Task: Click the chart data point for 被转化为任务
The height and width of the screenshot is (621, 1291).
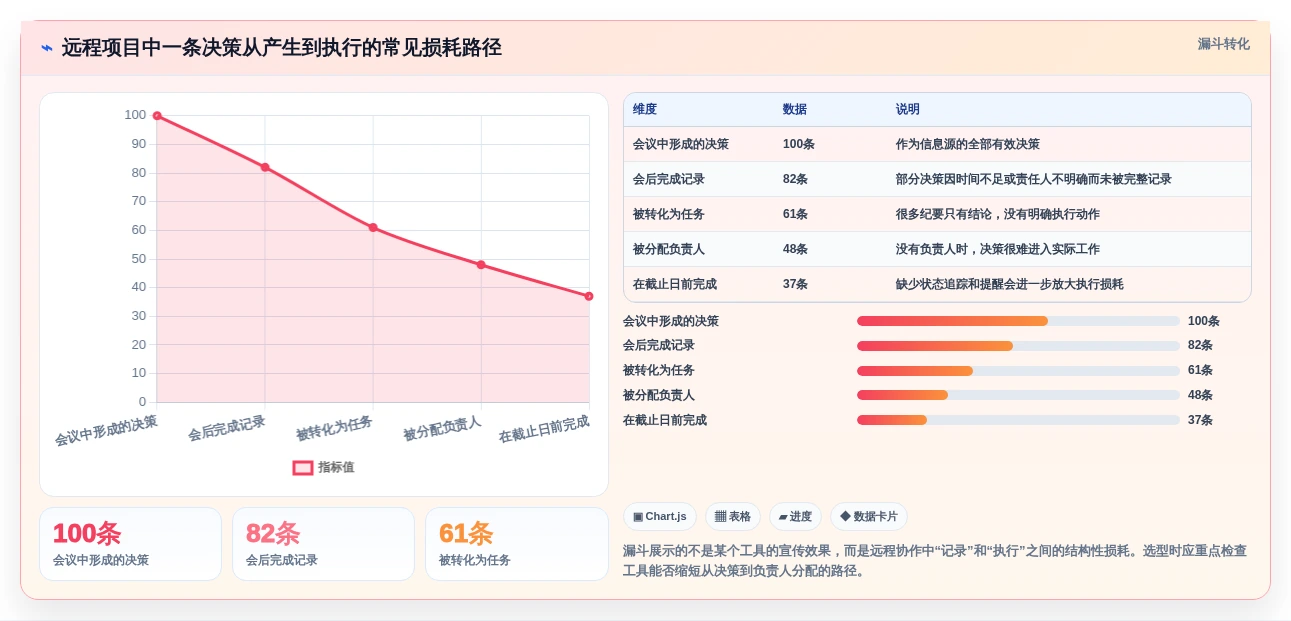Action: pos(373,227)
